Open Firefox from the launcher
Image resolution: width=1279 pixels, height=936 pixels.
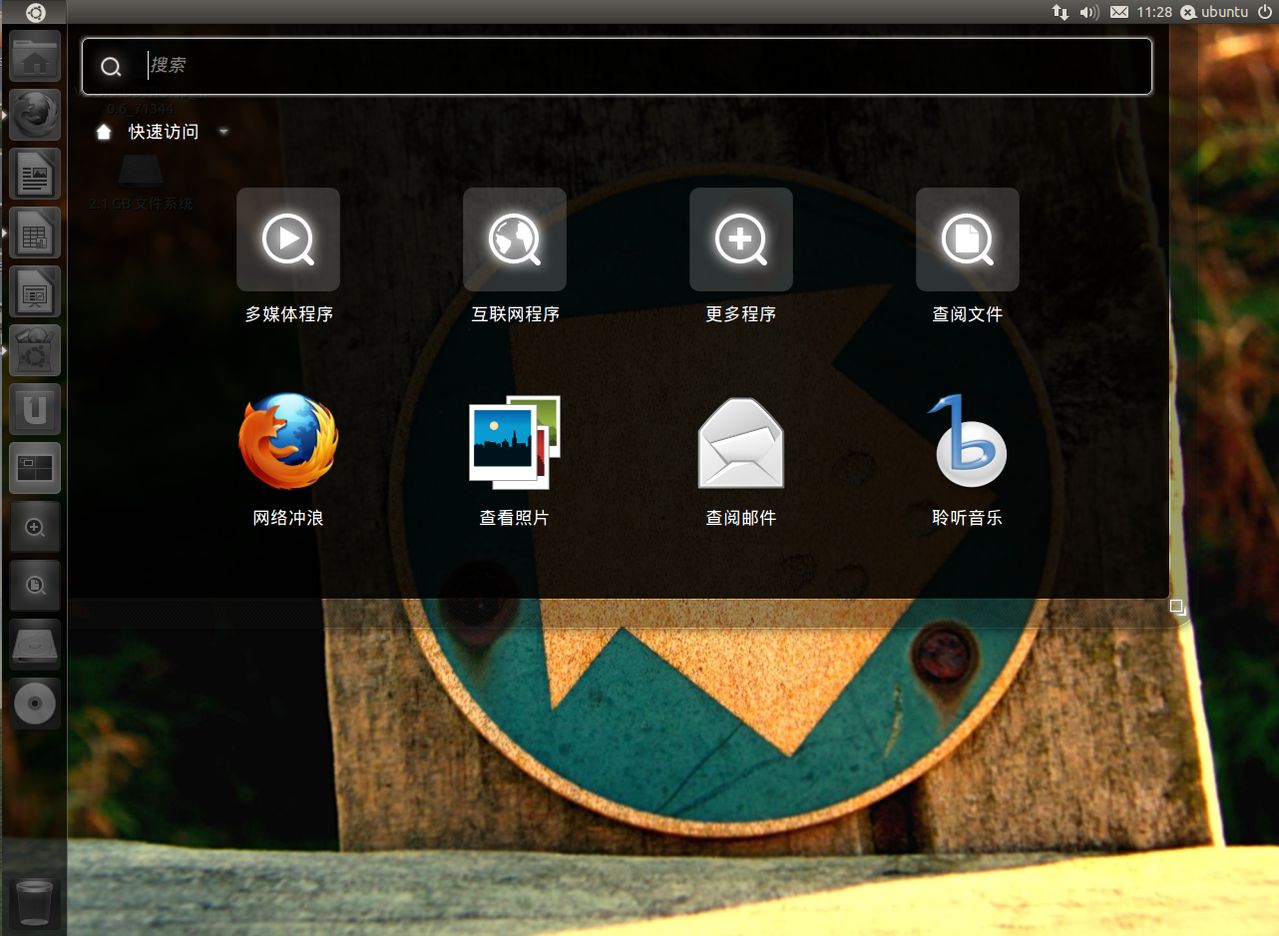coord(35,115)
